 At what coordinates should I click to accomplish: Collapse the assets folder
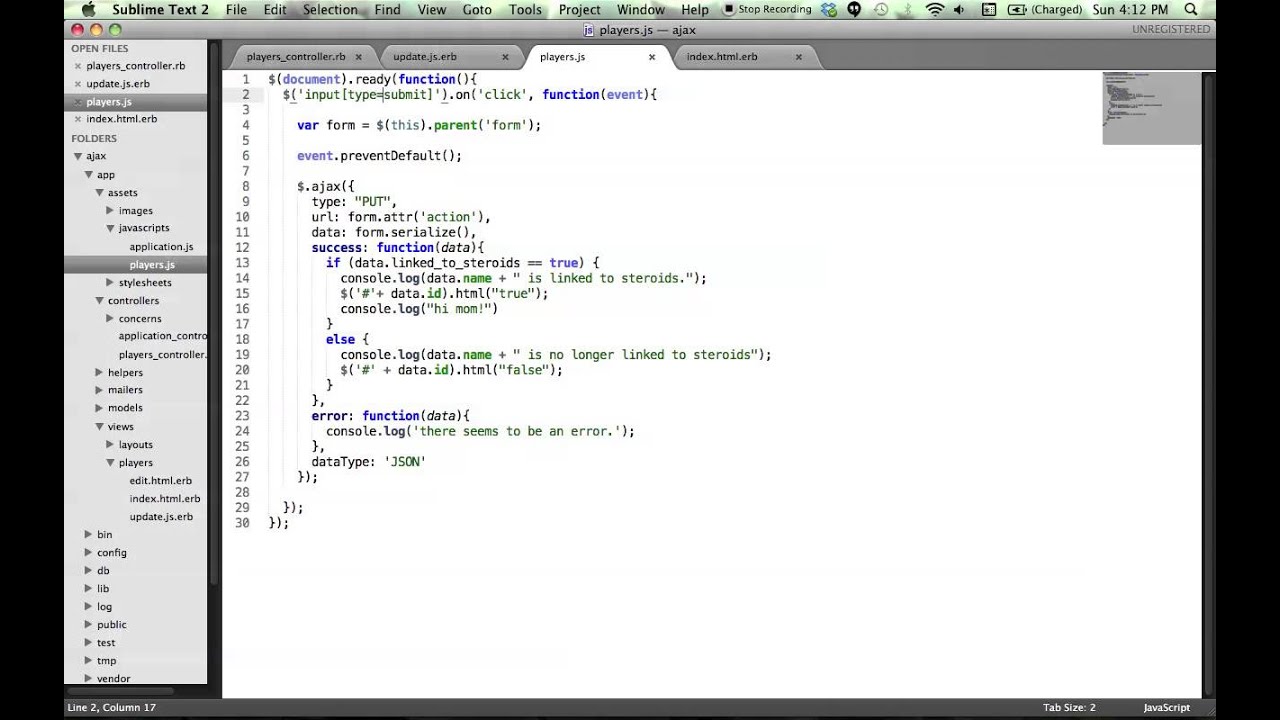(x=99, y=192)
